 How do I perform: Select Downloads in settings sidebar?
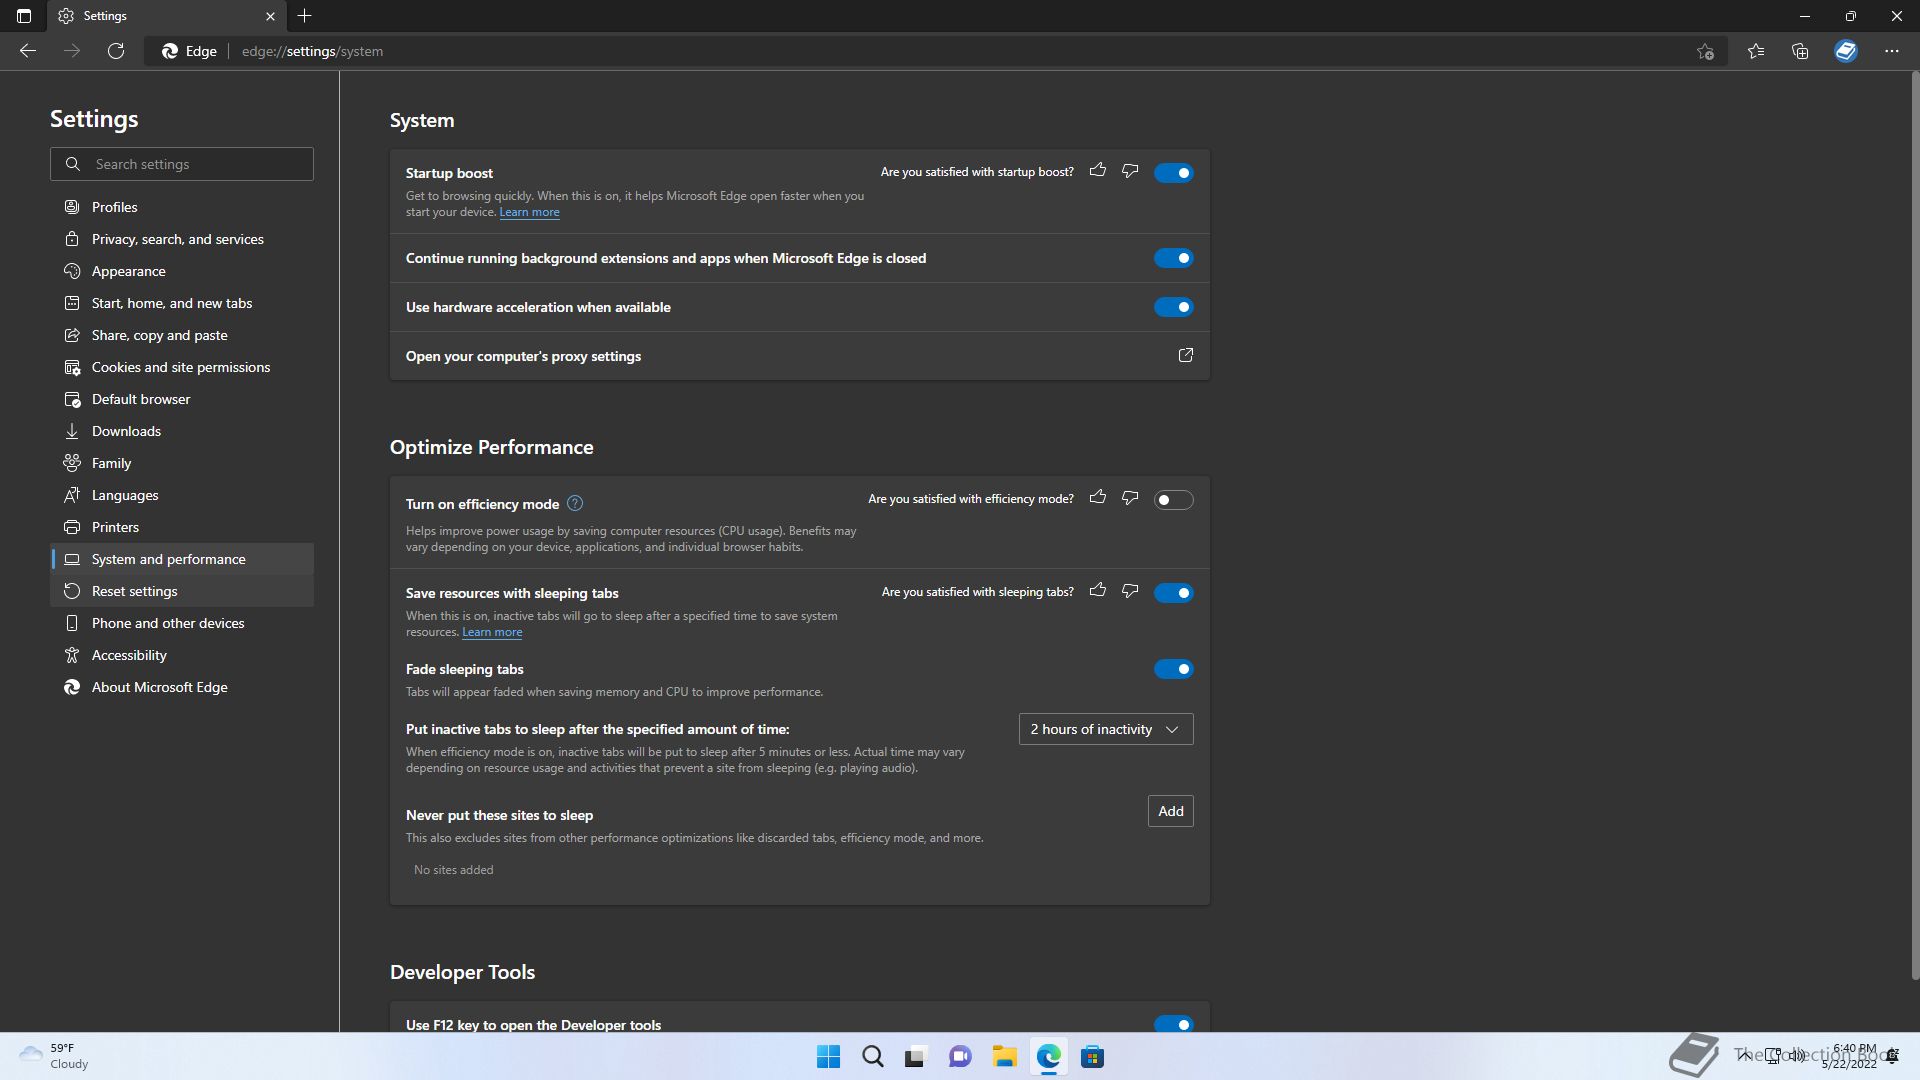[x=182, y=431]
